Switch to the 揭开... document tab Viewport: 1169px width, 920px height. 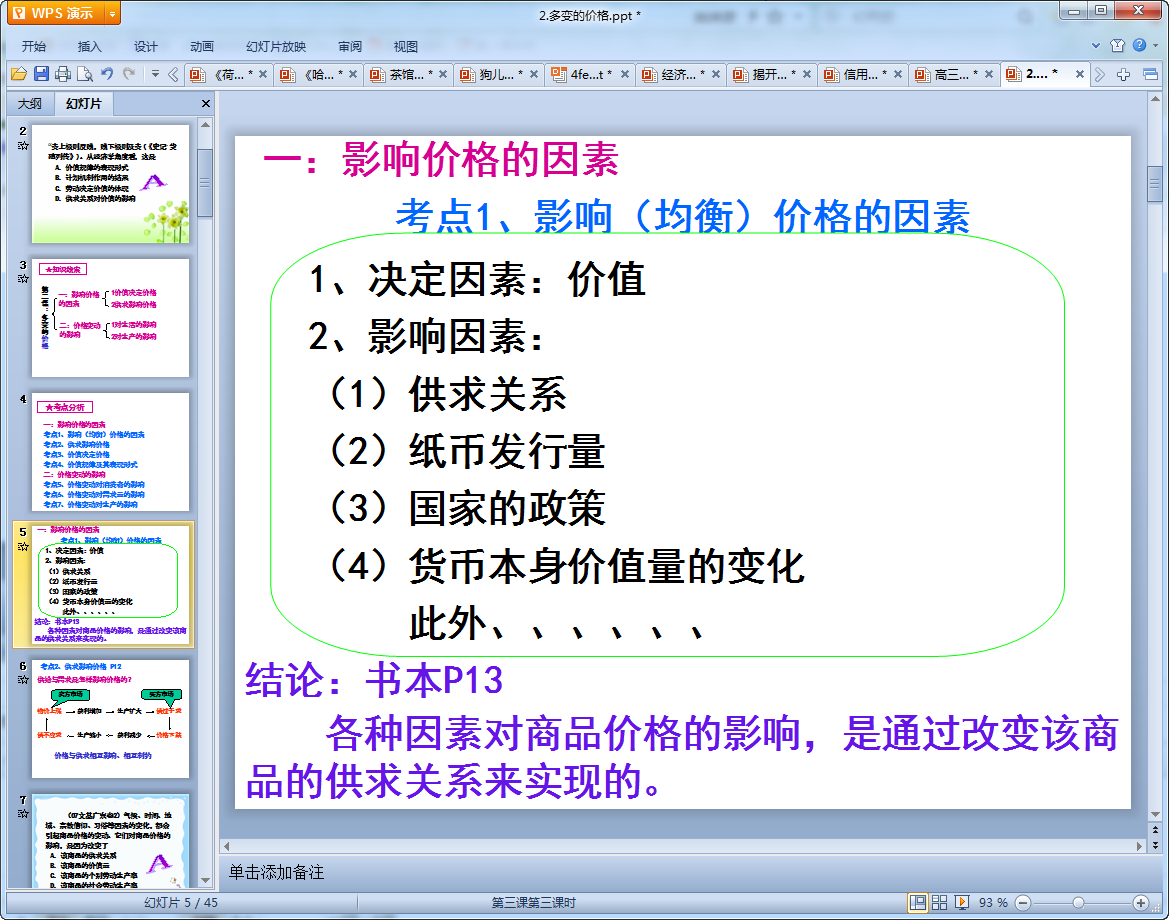772,74
